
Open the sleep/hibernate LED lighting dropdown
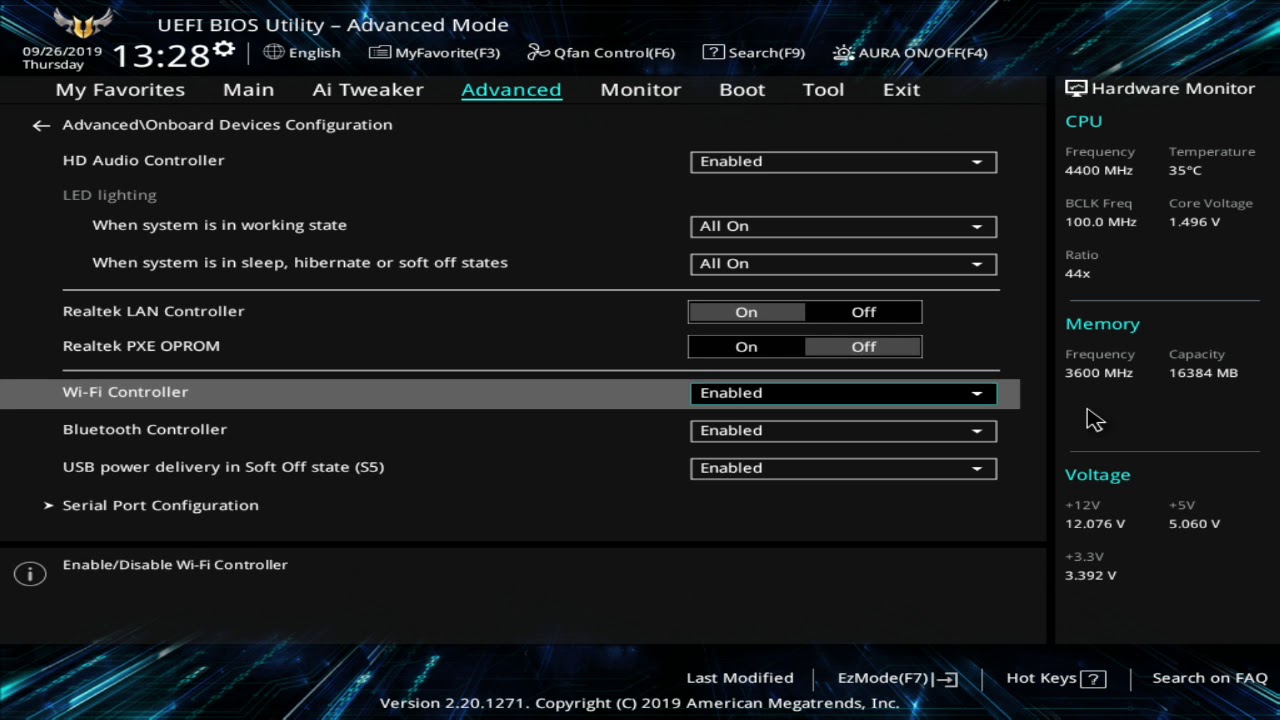click(843, 264)
